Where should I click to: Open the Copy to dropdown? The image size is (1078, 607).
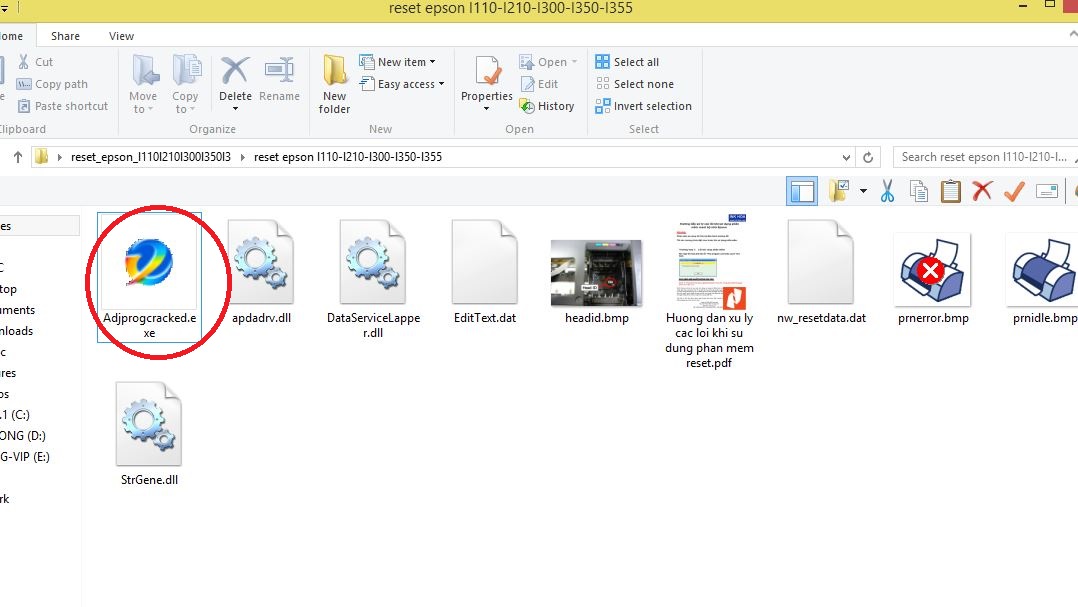click(x=185, y=84)
